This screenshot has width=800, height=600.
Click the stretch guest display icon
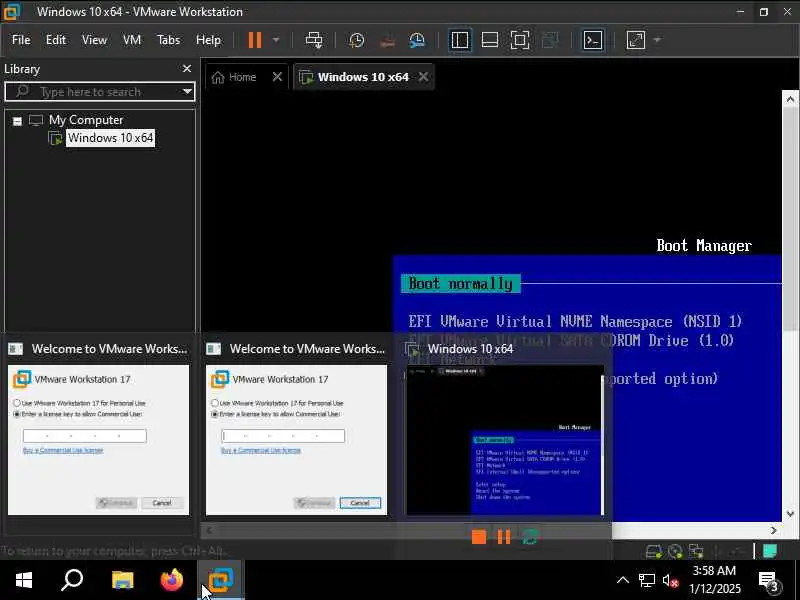pyautogui.click(x=636, y=40)
